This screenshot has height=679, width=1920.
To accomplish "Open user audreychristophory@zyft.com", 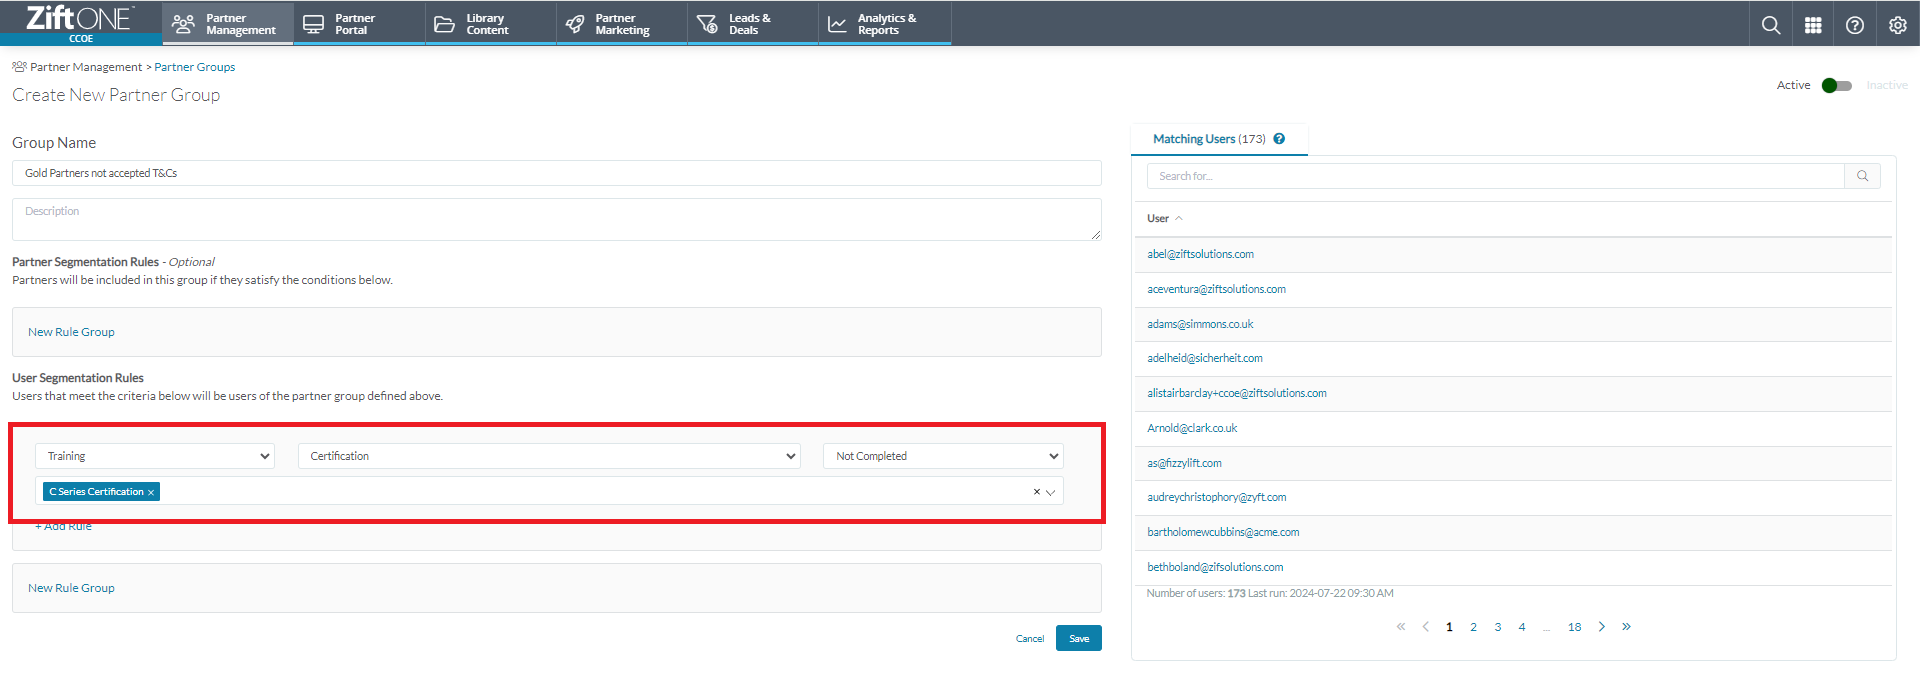I will (1216, 497).
